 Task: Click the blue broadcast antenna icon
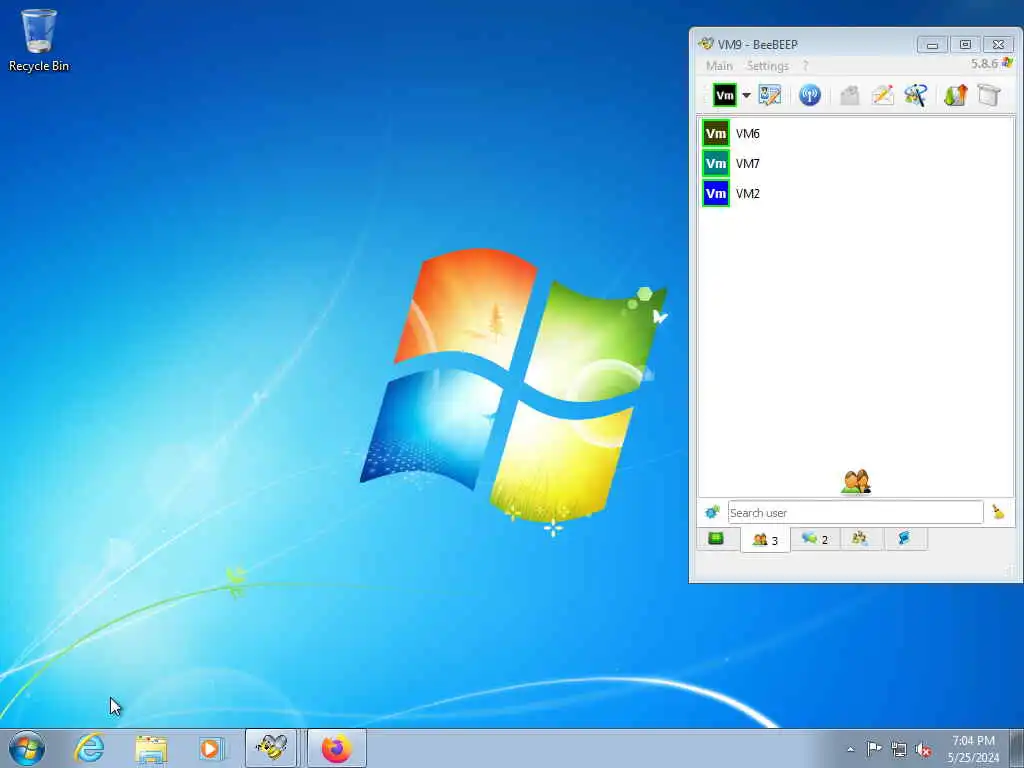pos(810,95)
